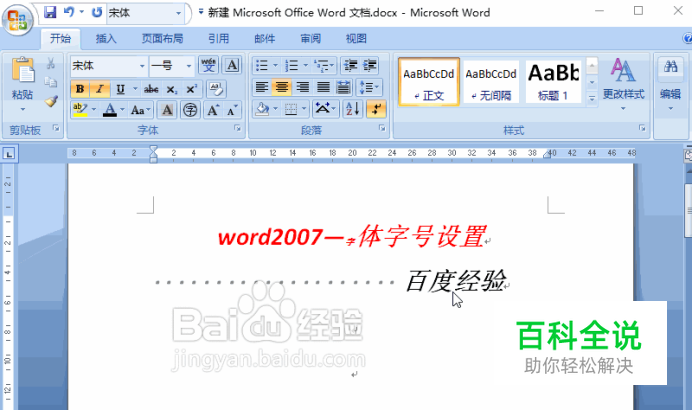Increase paragraph indent
This screenshot has width=692, height=410.
[370, 65]
